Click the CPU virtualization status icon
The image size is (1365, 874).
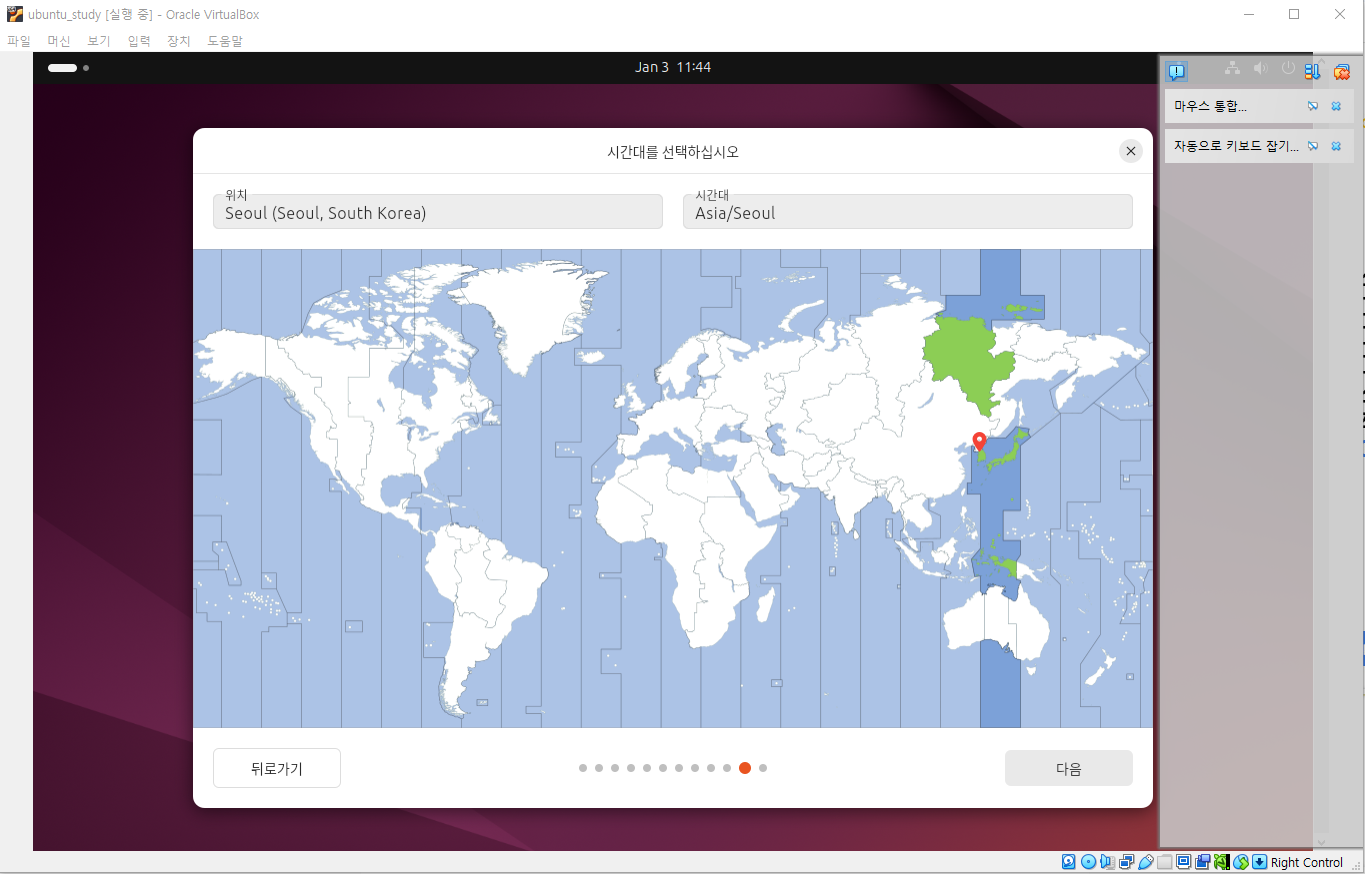pyautogui.click(x=1222, y=862)
